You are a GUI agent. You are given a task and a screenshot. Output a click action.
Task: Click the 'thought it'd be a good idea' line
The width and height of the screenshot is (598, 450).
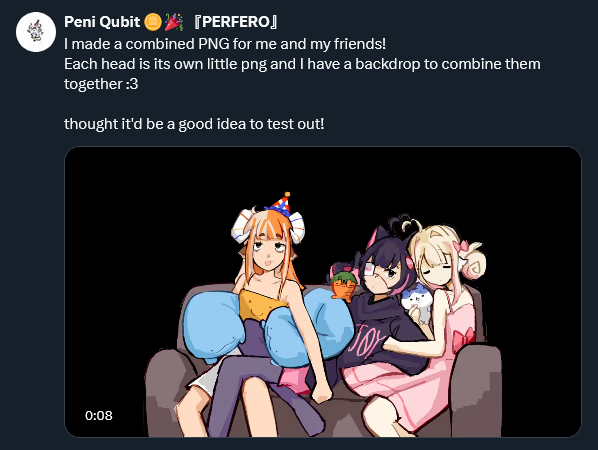(194, 124)
